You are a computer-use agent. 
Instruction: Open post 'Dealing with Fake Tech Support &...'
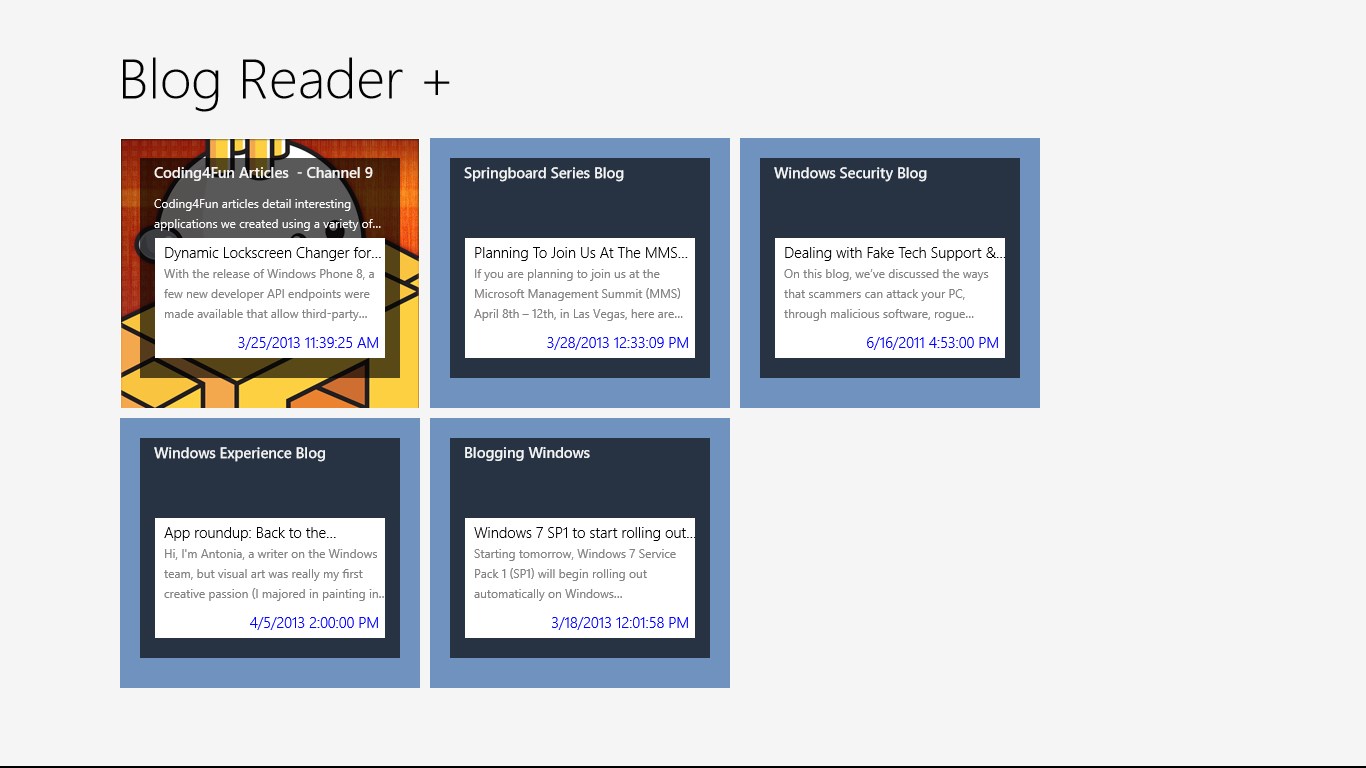coord(894,253)
